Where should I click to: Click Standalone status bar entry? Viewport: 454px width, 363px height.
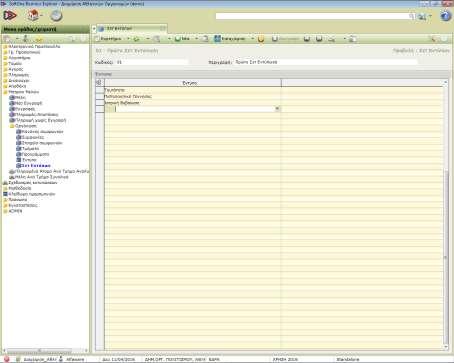[348, 360]
